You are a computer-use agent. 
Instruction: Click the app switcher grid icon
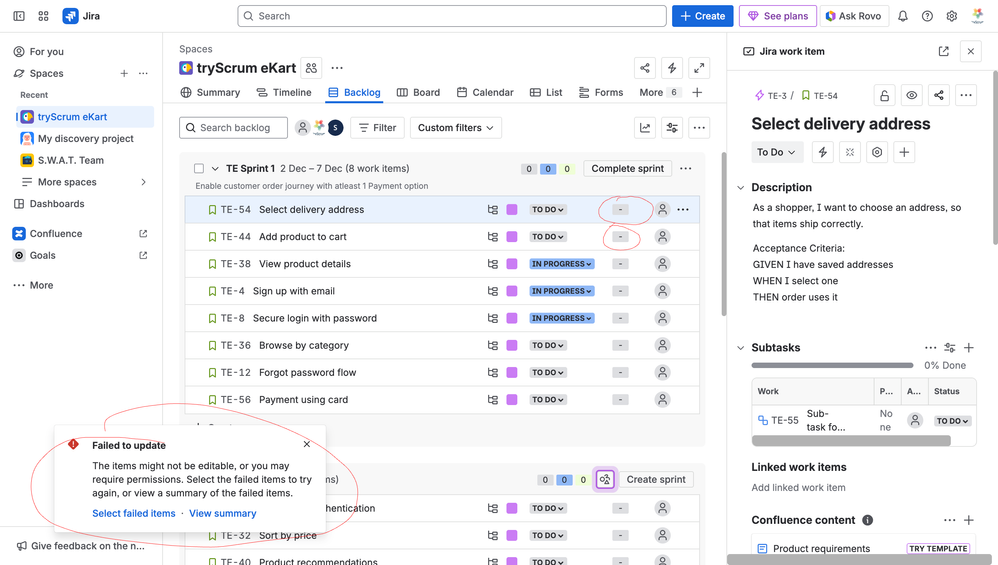43,16
